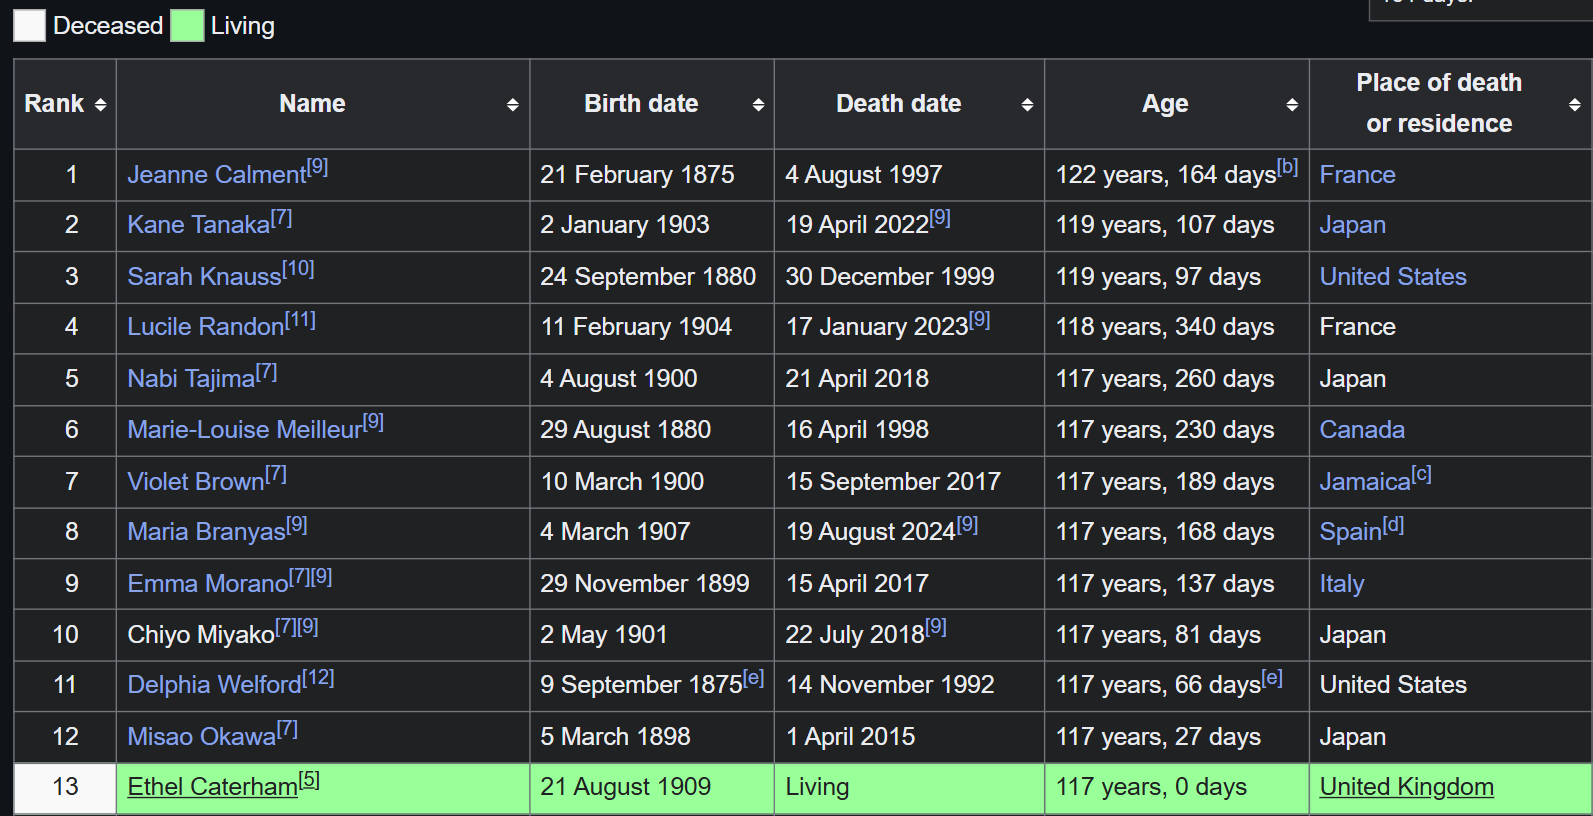1593x816 pixels.
Task: Open Jeanne Calment article link
Action: coord(217,175)
